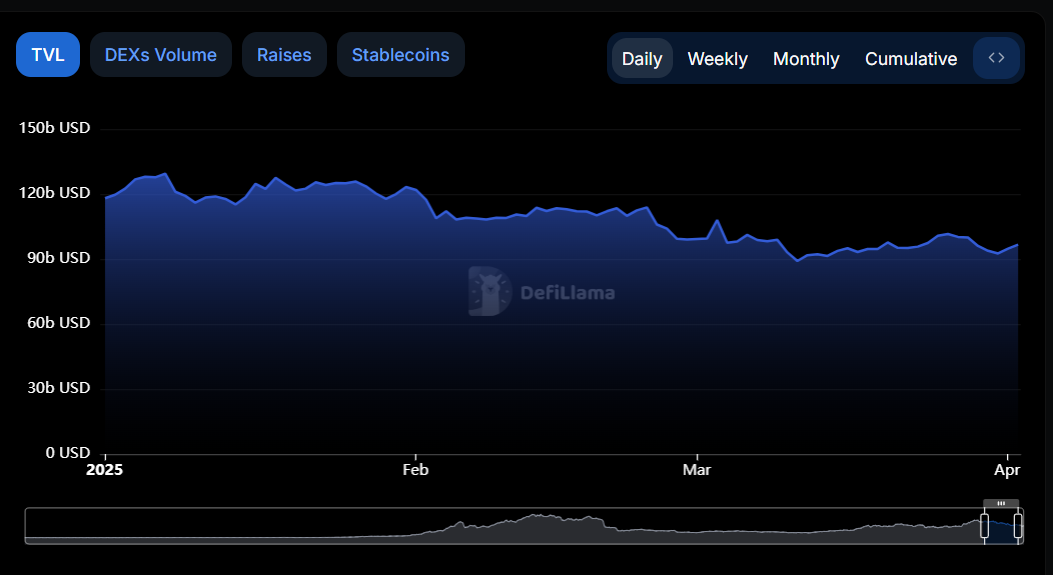Screen dimensions: 1053x575
Task: Click the 60b USD axis label
Action: [58, 323]
